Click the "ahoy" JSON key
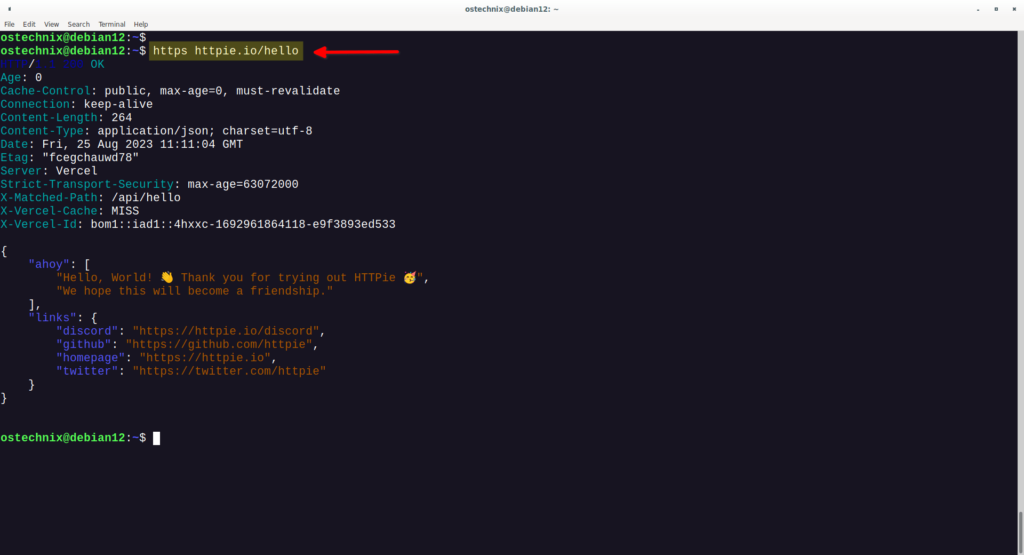Screen dimensions: 1024x555 pyautogui.click(x=49, y=264)
